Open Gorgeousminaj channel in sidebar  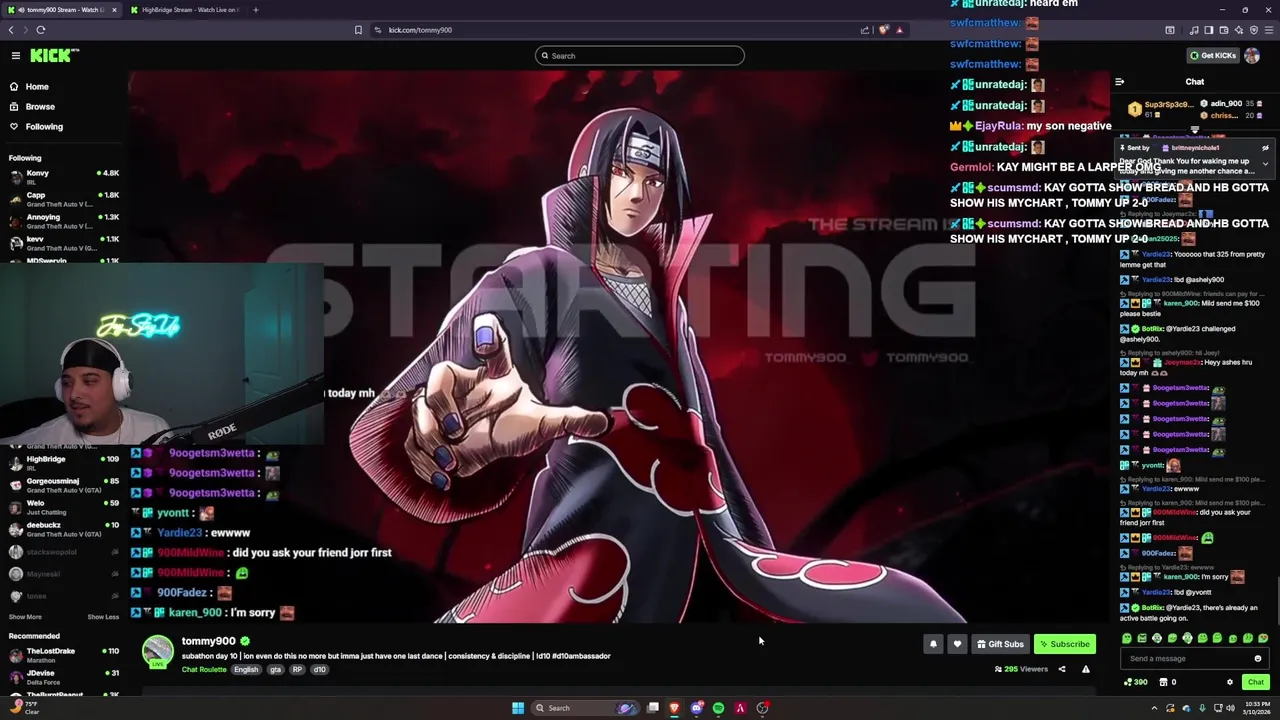(x=64, y=485)
